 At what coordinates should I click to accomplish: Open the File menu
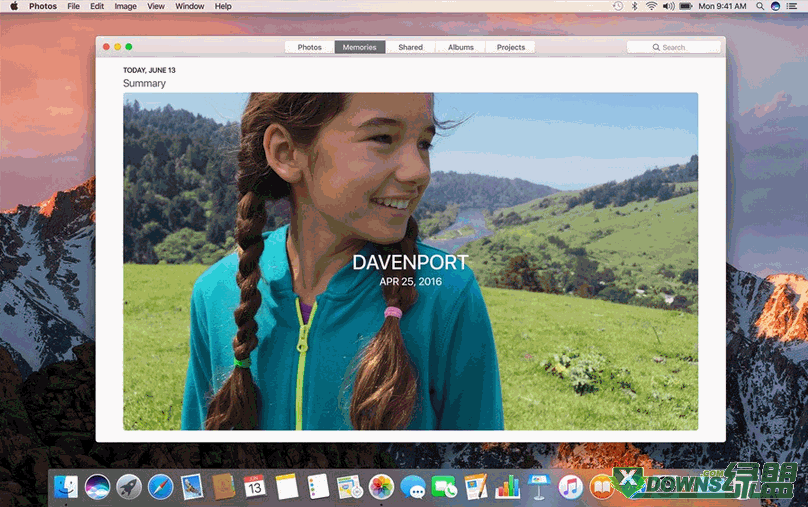(x=73, y=6)
